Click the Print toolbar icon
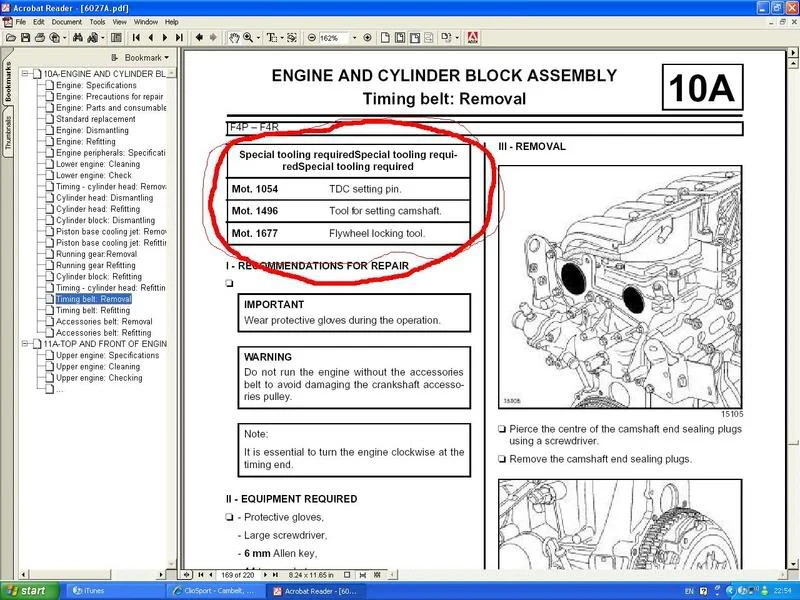 point(39,38)
